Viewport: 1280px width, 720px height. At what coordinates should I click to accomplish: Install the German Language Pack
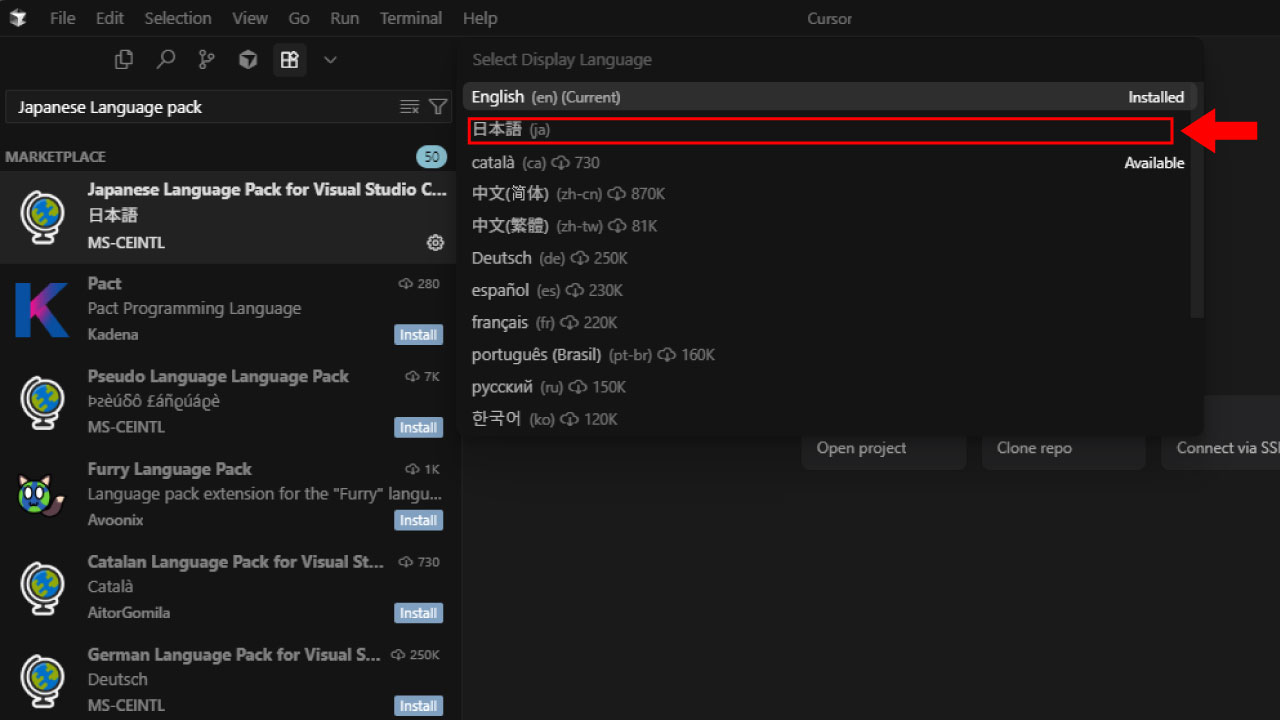[x=418, y=706]
